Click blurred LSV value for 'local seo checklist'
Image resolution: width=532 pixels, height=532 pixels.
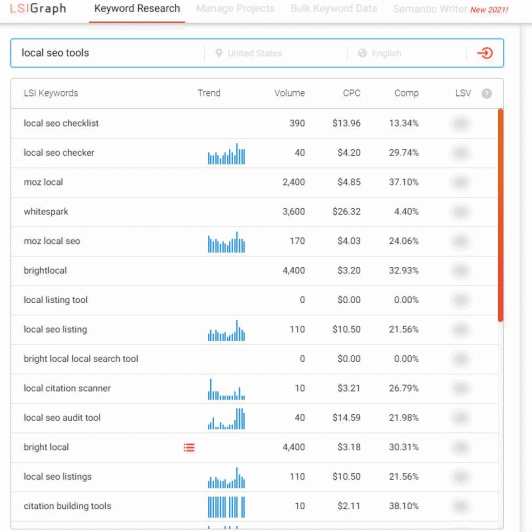coord(461,123)
